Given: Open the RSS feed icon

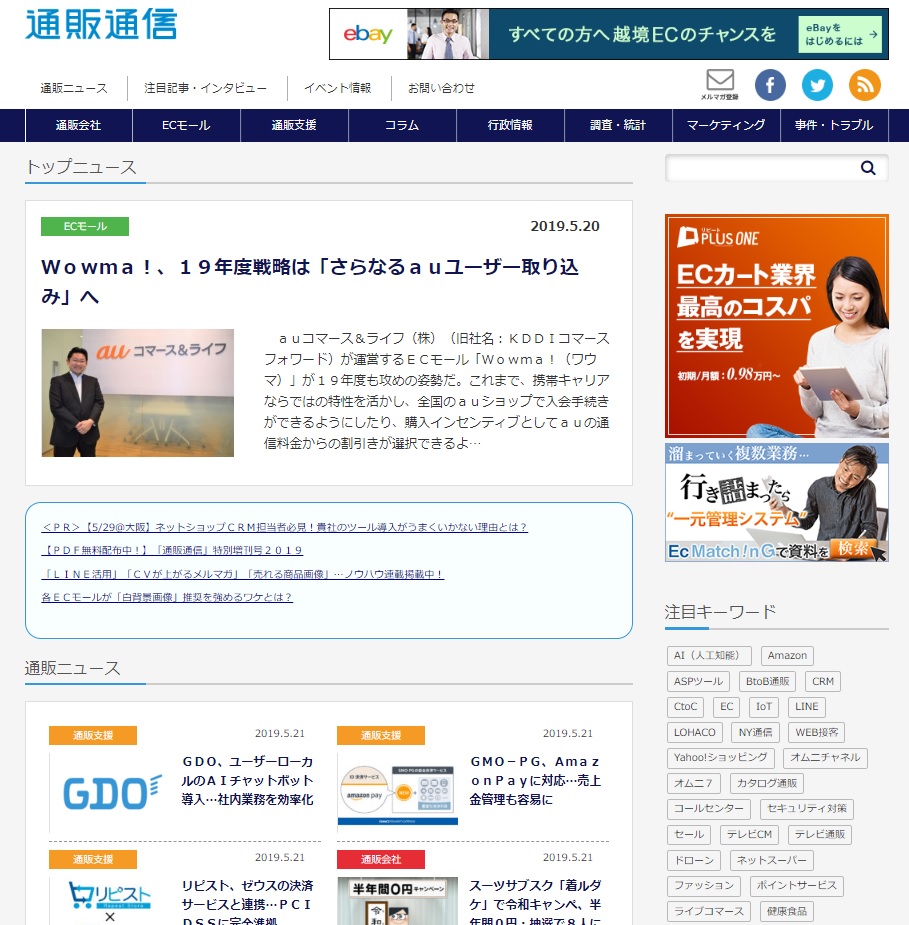Looking at the screenshot, I should tap(864, 85).
